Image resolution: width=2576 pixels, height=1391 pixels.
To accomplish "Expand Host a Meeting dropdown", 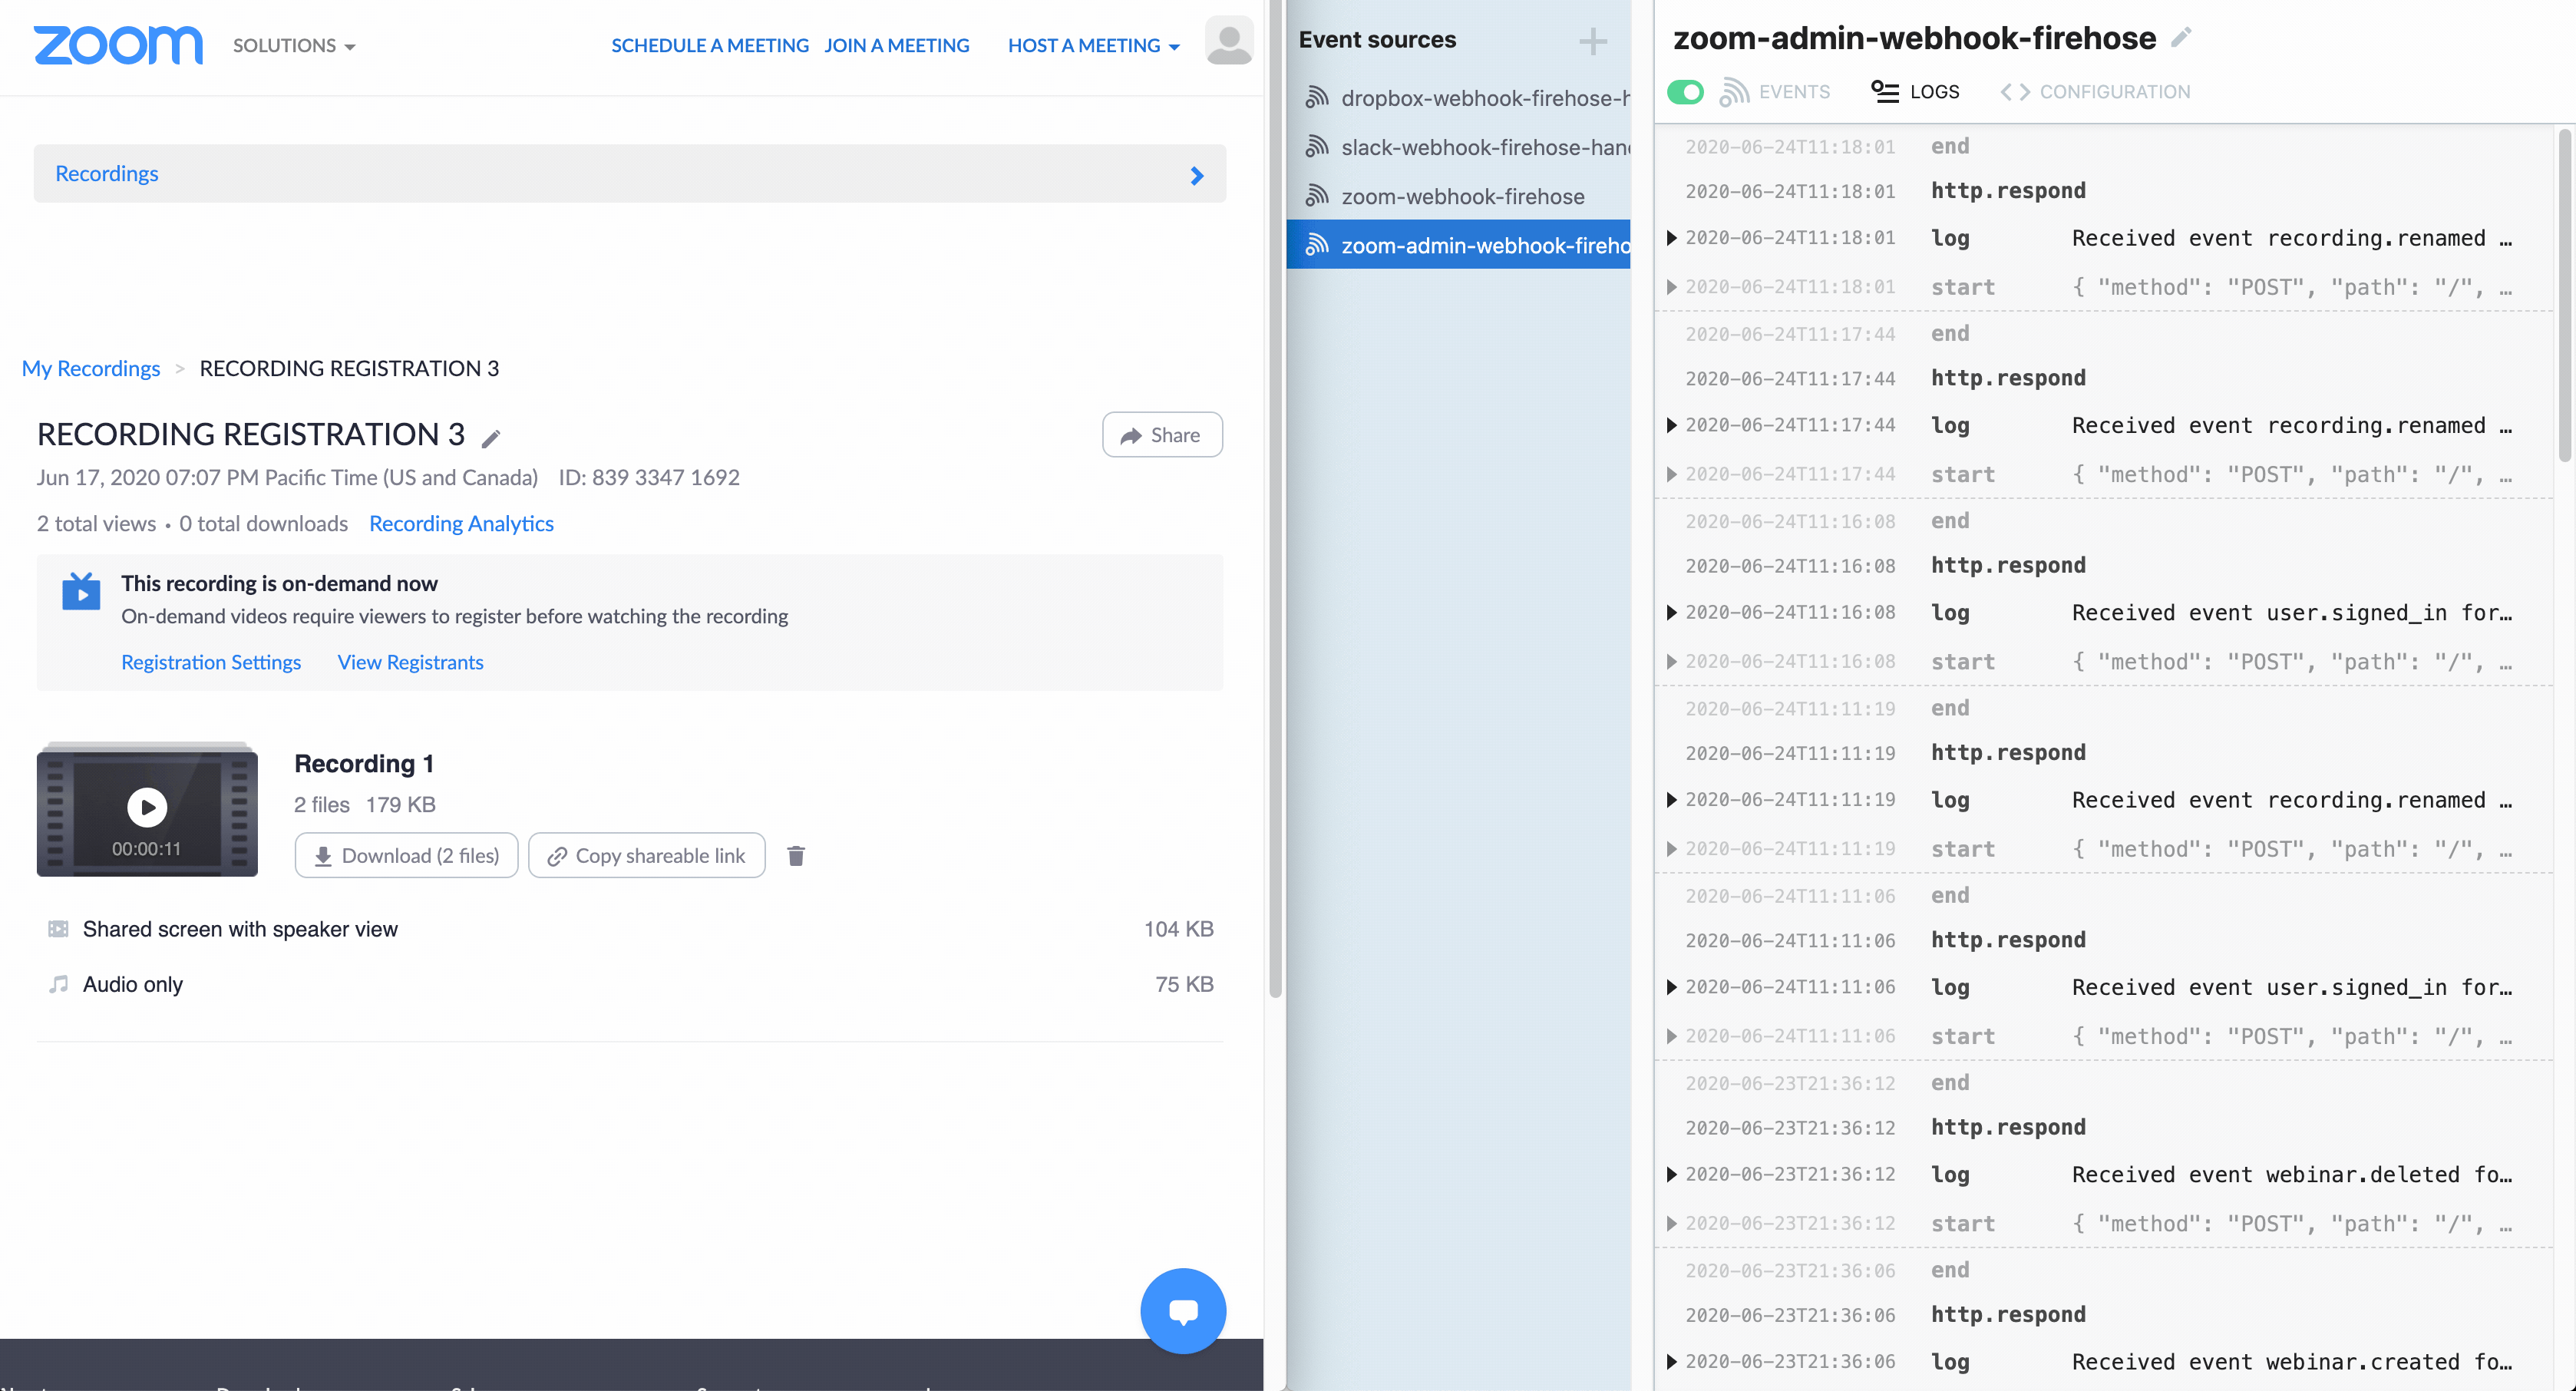I will [x=1093, y=46].
